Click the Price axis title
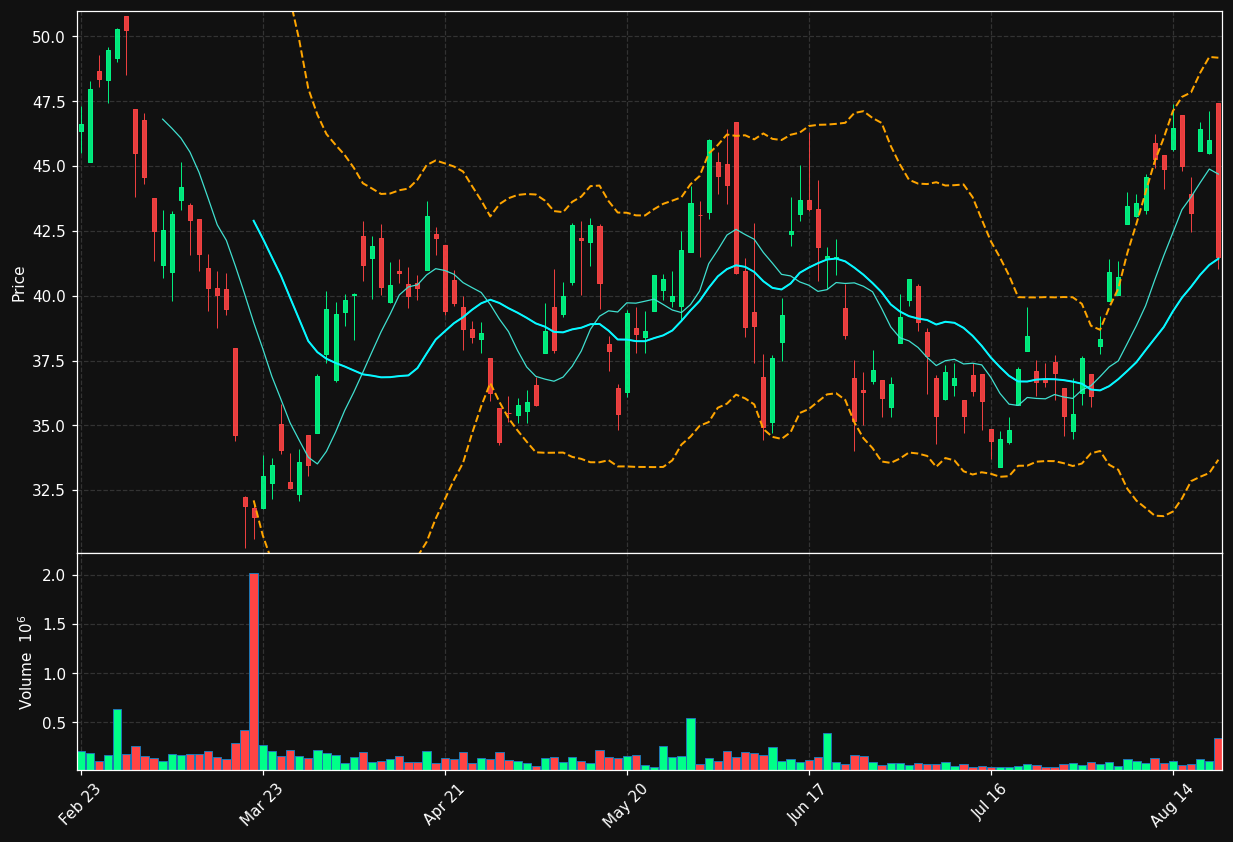The height and width of the screenshot is (842, 1233). pyautogui.click(x=19, y=282)
